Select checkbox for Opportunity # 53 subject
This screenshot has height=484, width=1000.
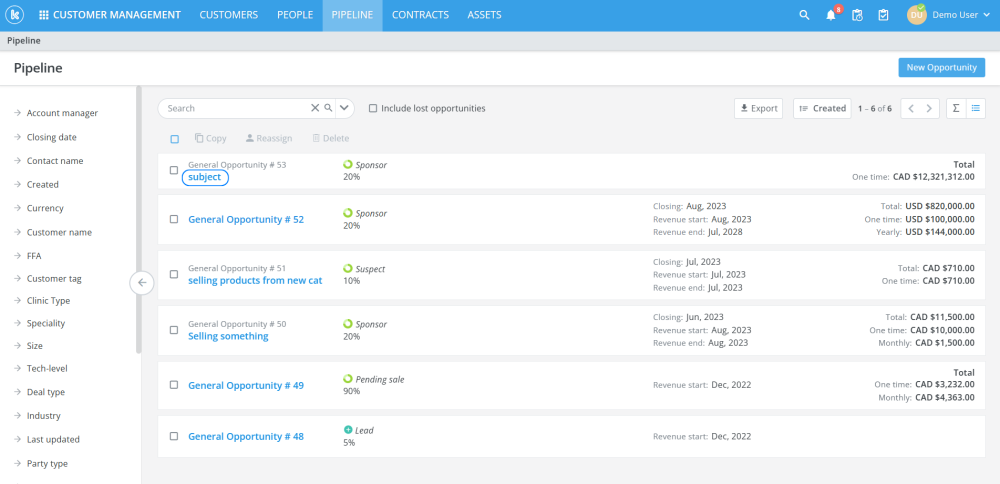[174, 170]
